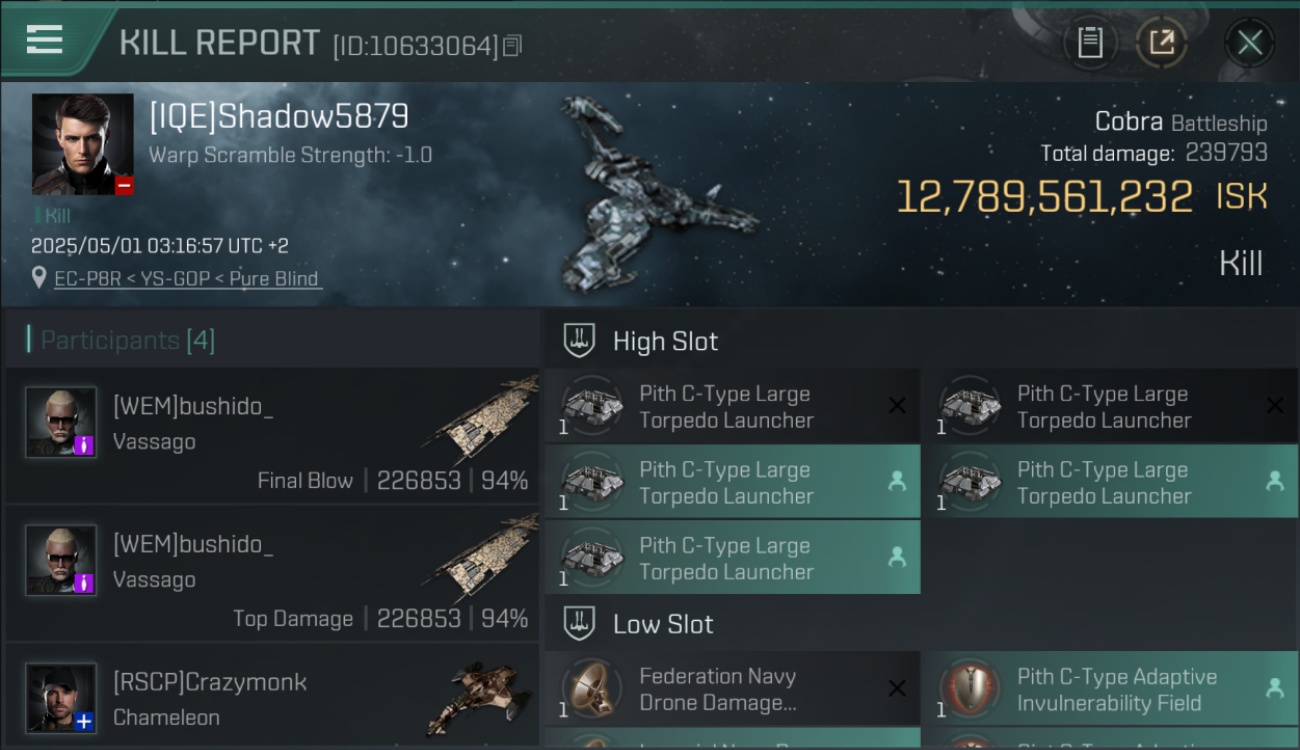Open Shadow5879's character portrait
Screen dimensions: 1300x750
(83, 144)
